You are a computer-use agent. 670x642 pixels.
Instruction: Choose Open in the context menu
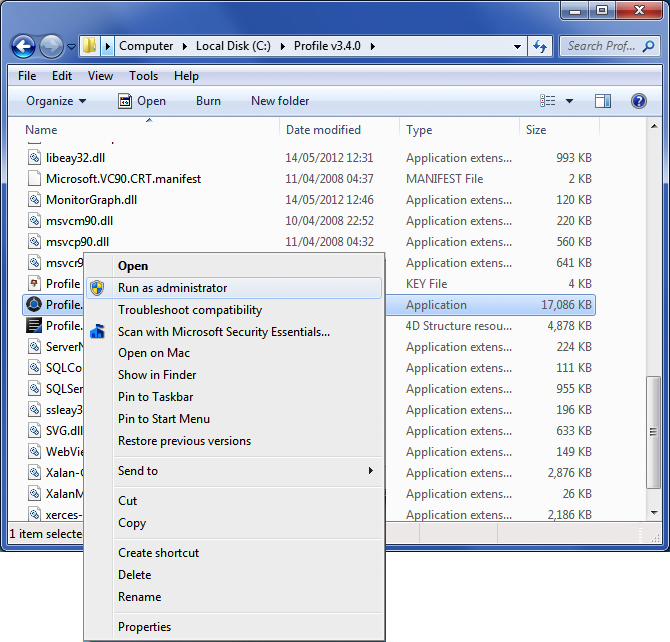(234, 266)
